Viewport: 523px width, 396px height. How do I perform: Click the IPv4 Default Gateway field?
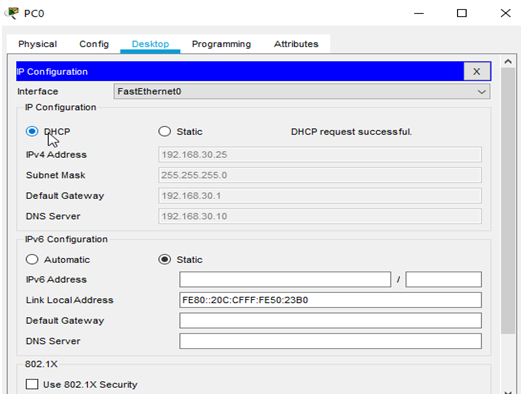pos(320,196)
